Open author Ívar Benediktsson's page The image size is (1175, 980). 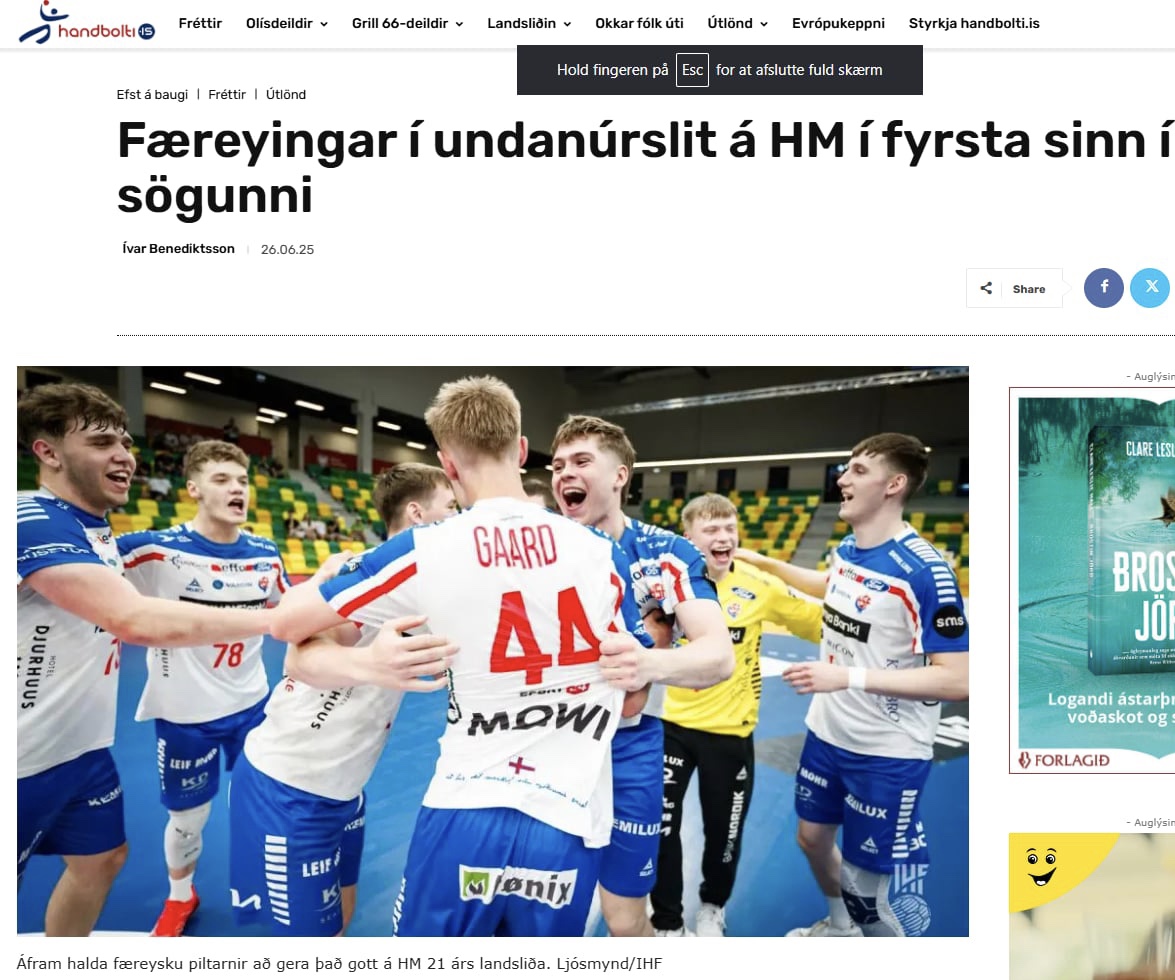(178, 249)
